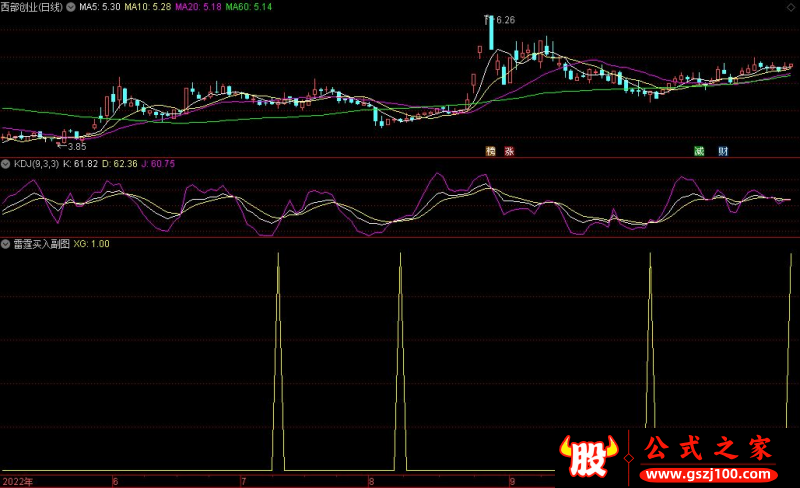Click the 2022年 label on time axis
The image size is (800, 488).
pos(16,481)
